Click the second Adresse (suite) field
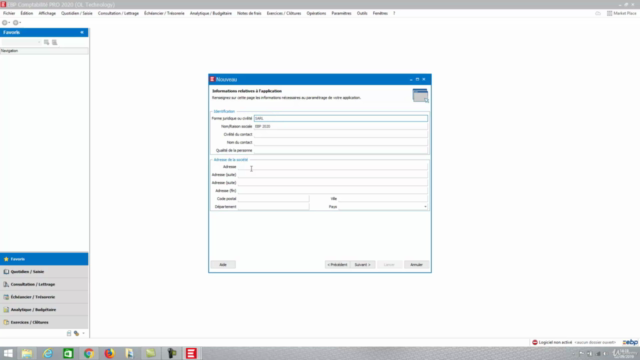The height and width of the screenshot is (360, 640). [x=332, y=182]
